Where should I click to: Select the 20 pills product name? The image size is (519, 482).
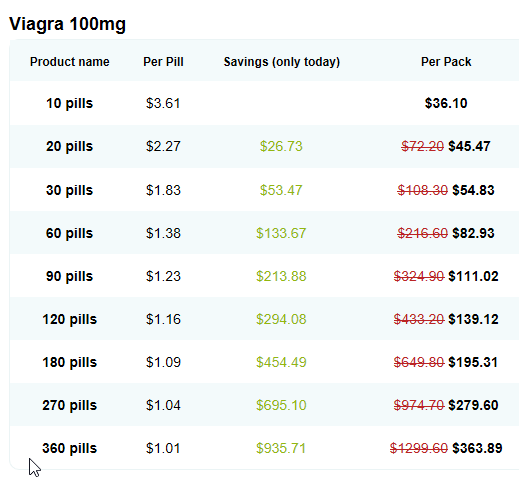pos(69,146)
